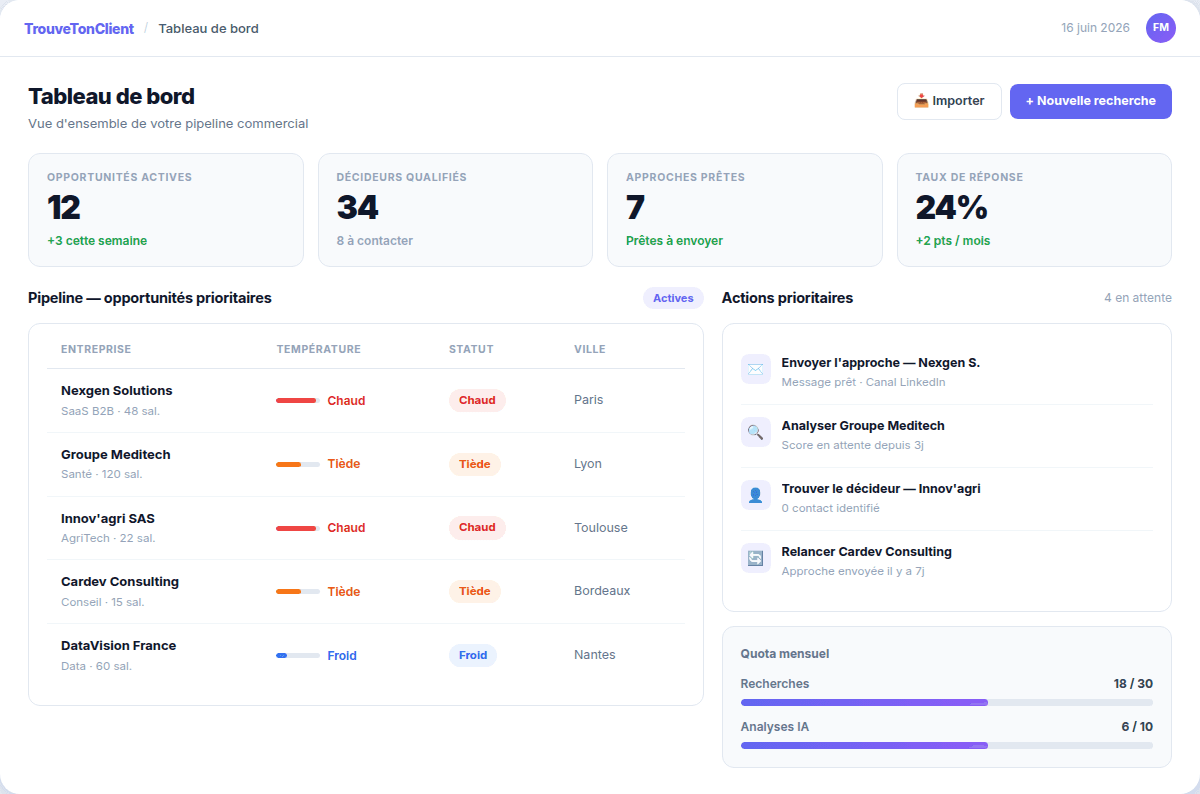Click the Importer button
The width and height of the screenshot is (1200, 794).
coord(949,101)
